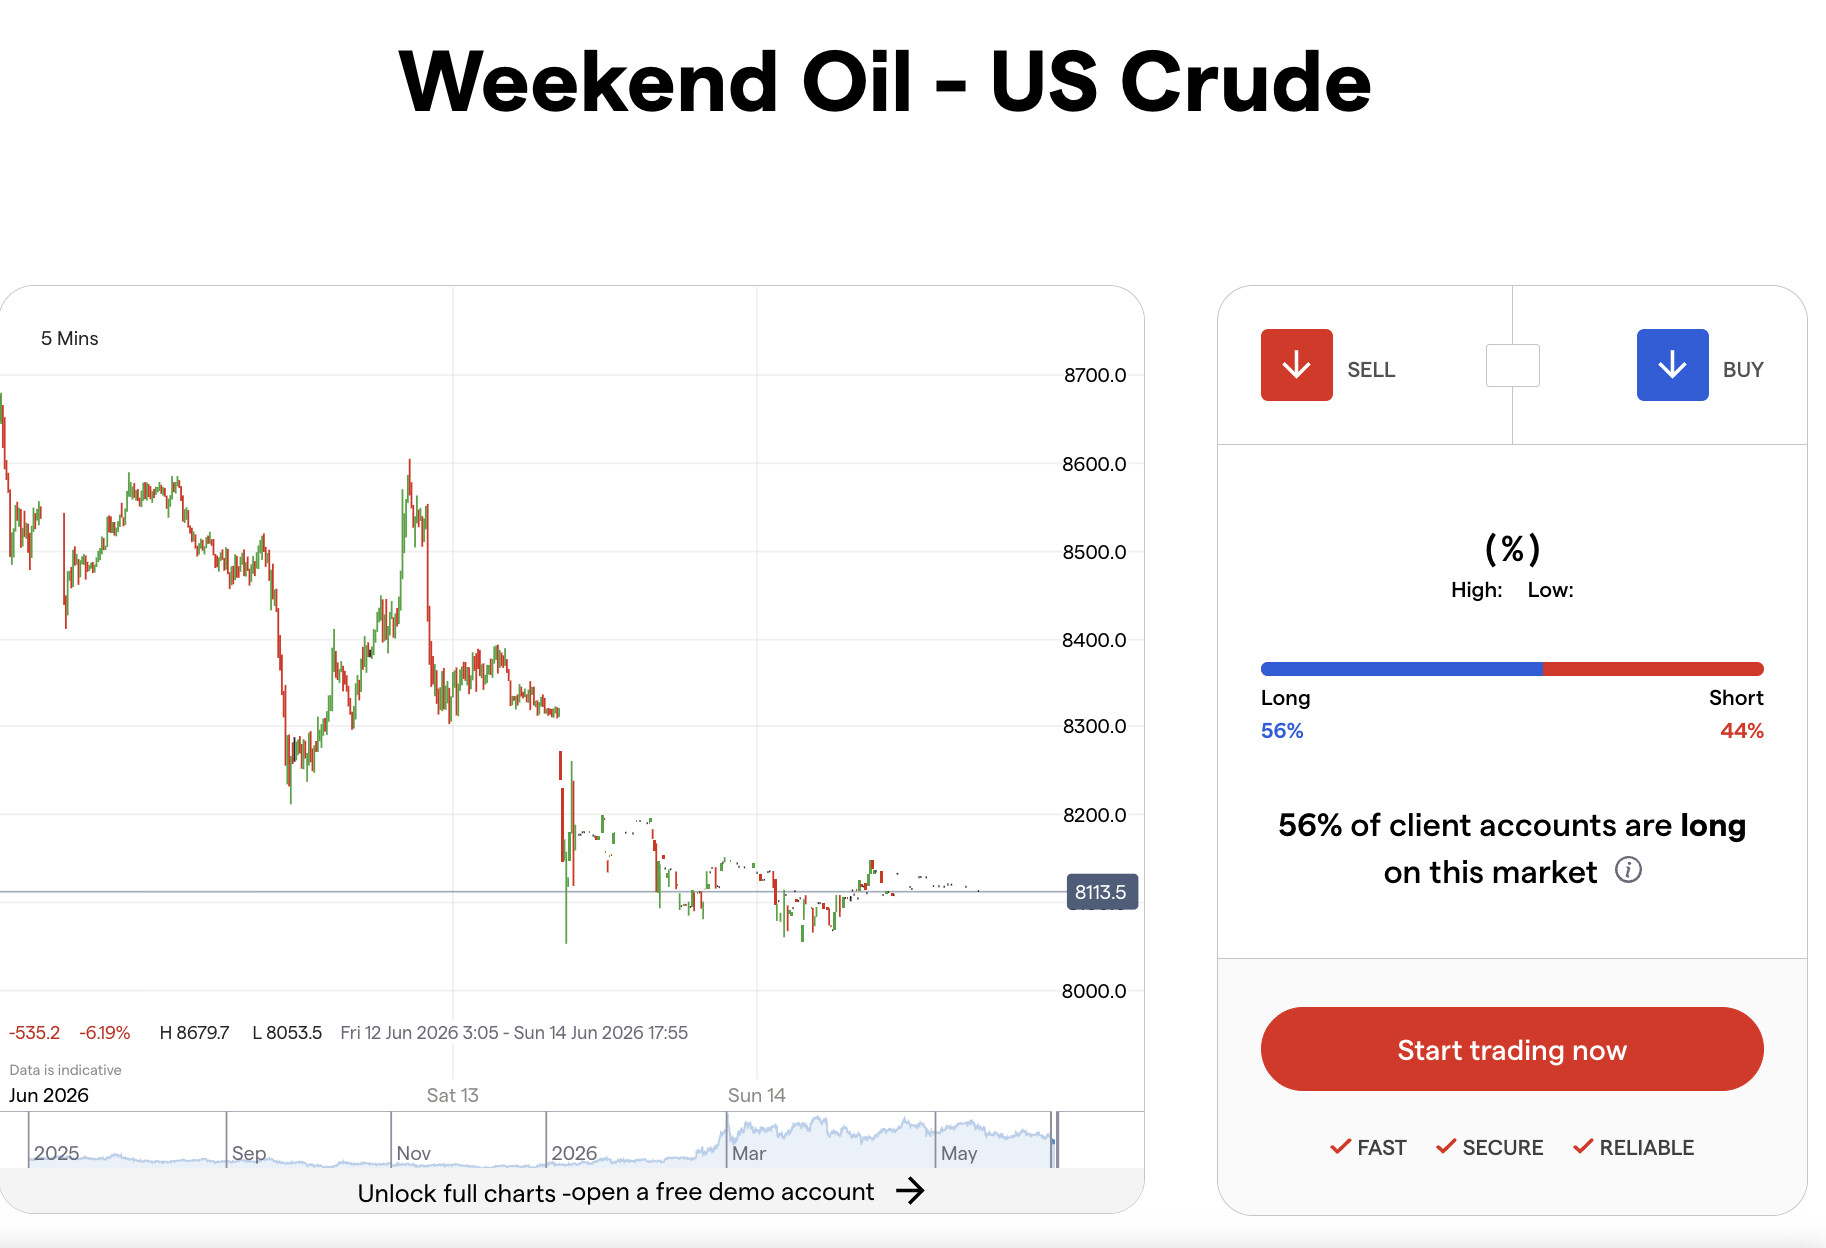Click the red SELL arrow icon
Screen dimensions: 1826x1248
point(1296,365)
